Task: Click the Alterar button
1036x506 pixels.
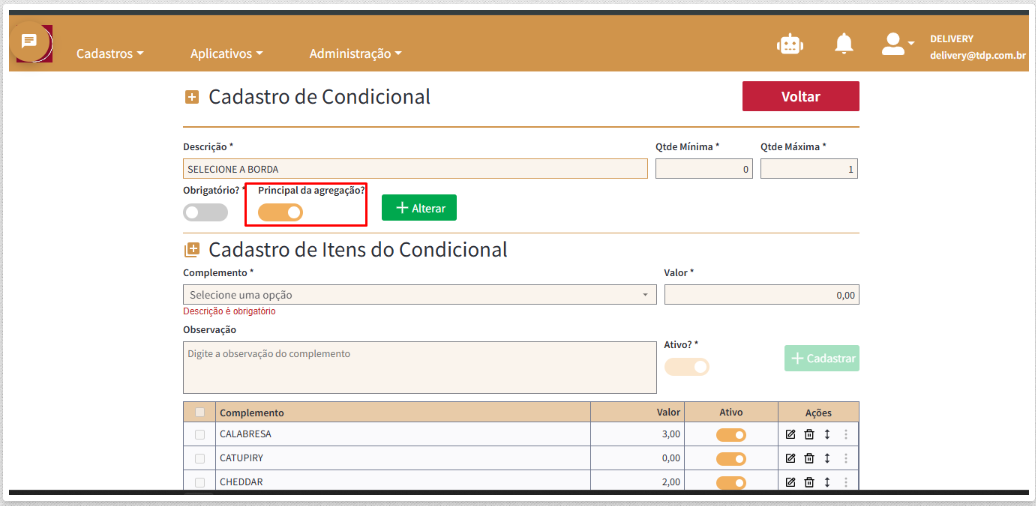Action: [419, 208]
